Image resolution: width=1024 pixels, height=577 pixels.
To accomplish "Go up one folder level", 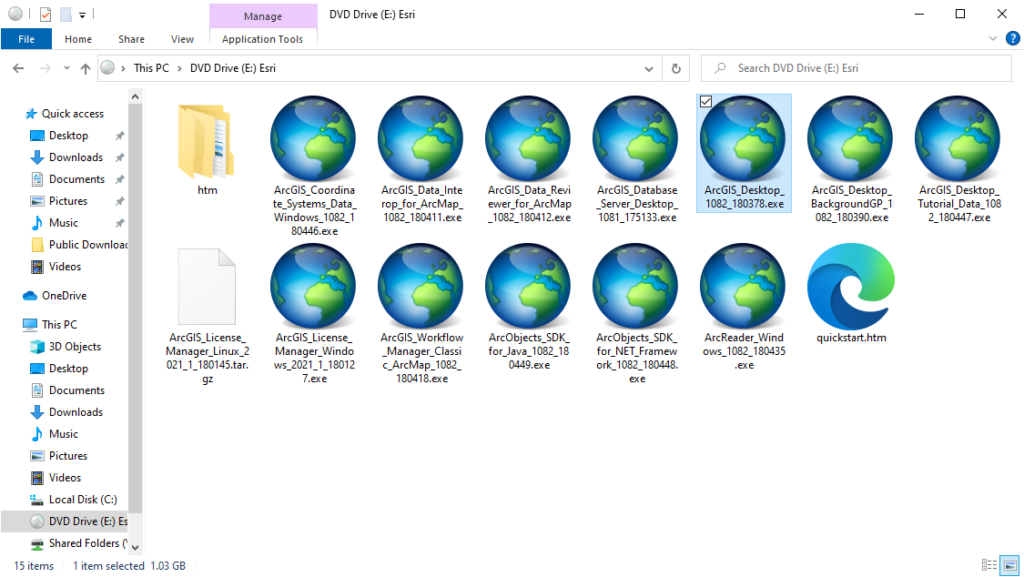I will (85, 68).
